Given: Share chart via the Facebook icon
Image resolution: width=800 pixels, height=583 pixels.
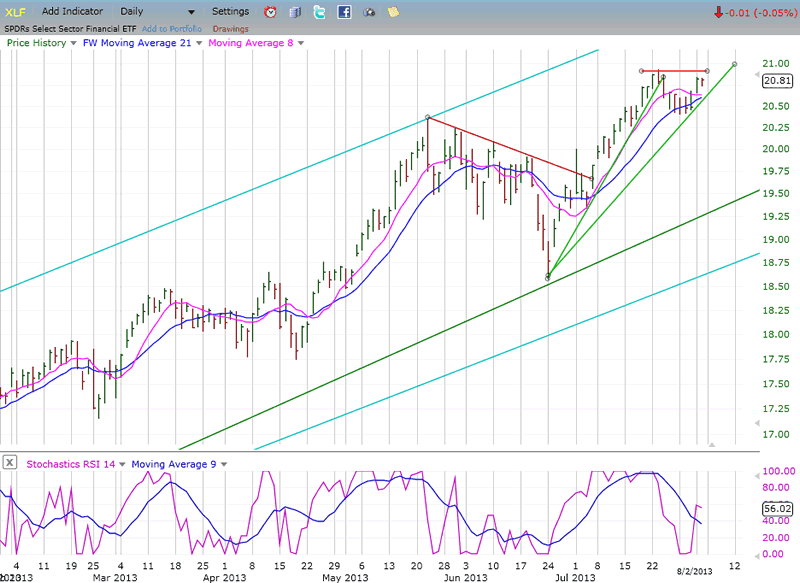Looking at the screenshot, I should click(344, 12).
